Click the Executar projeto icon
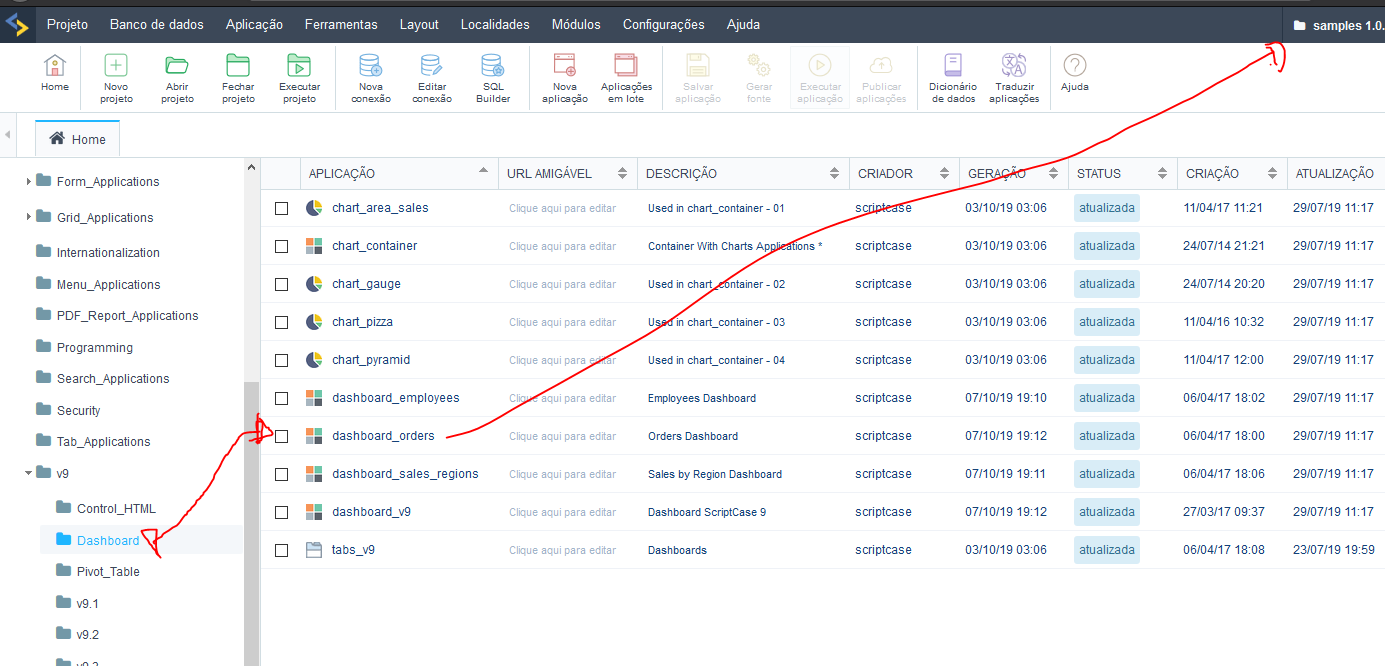This screenshot has width=1385, height=666. (x=299, y=67)
